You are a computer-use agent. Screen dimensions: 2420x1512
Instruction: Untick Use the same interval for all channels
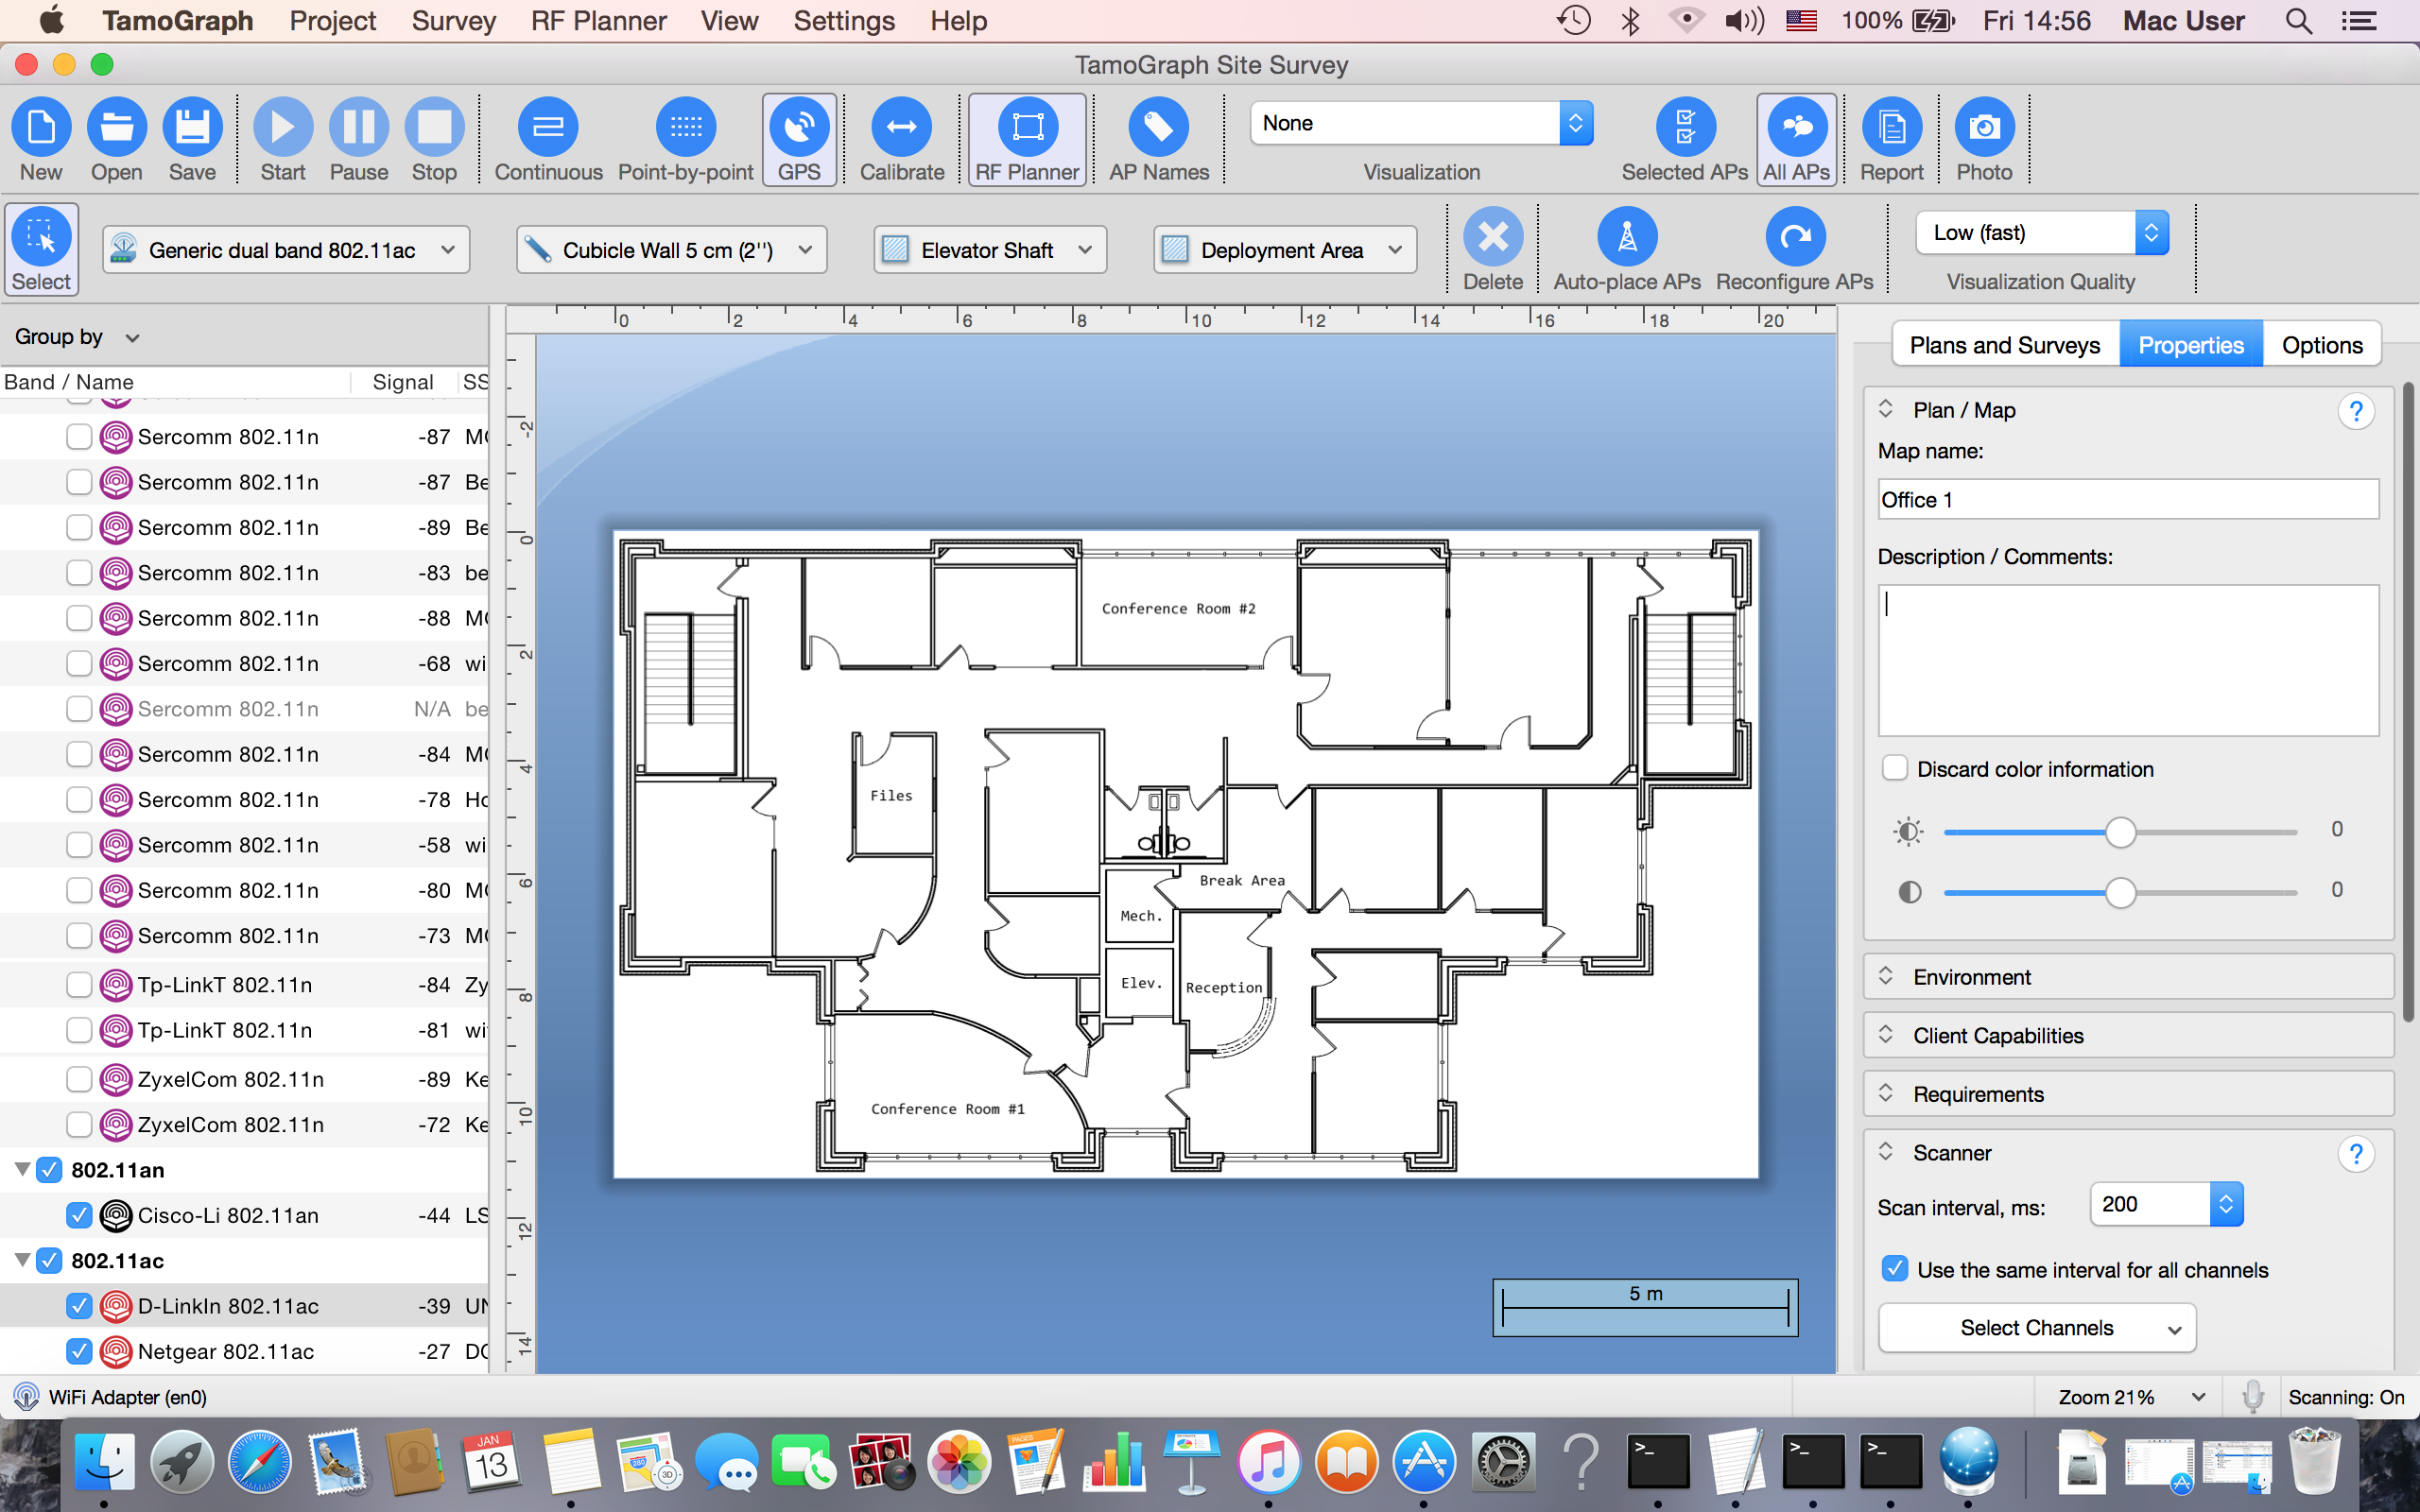[1894, 1269]
